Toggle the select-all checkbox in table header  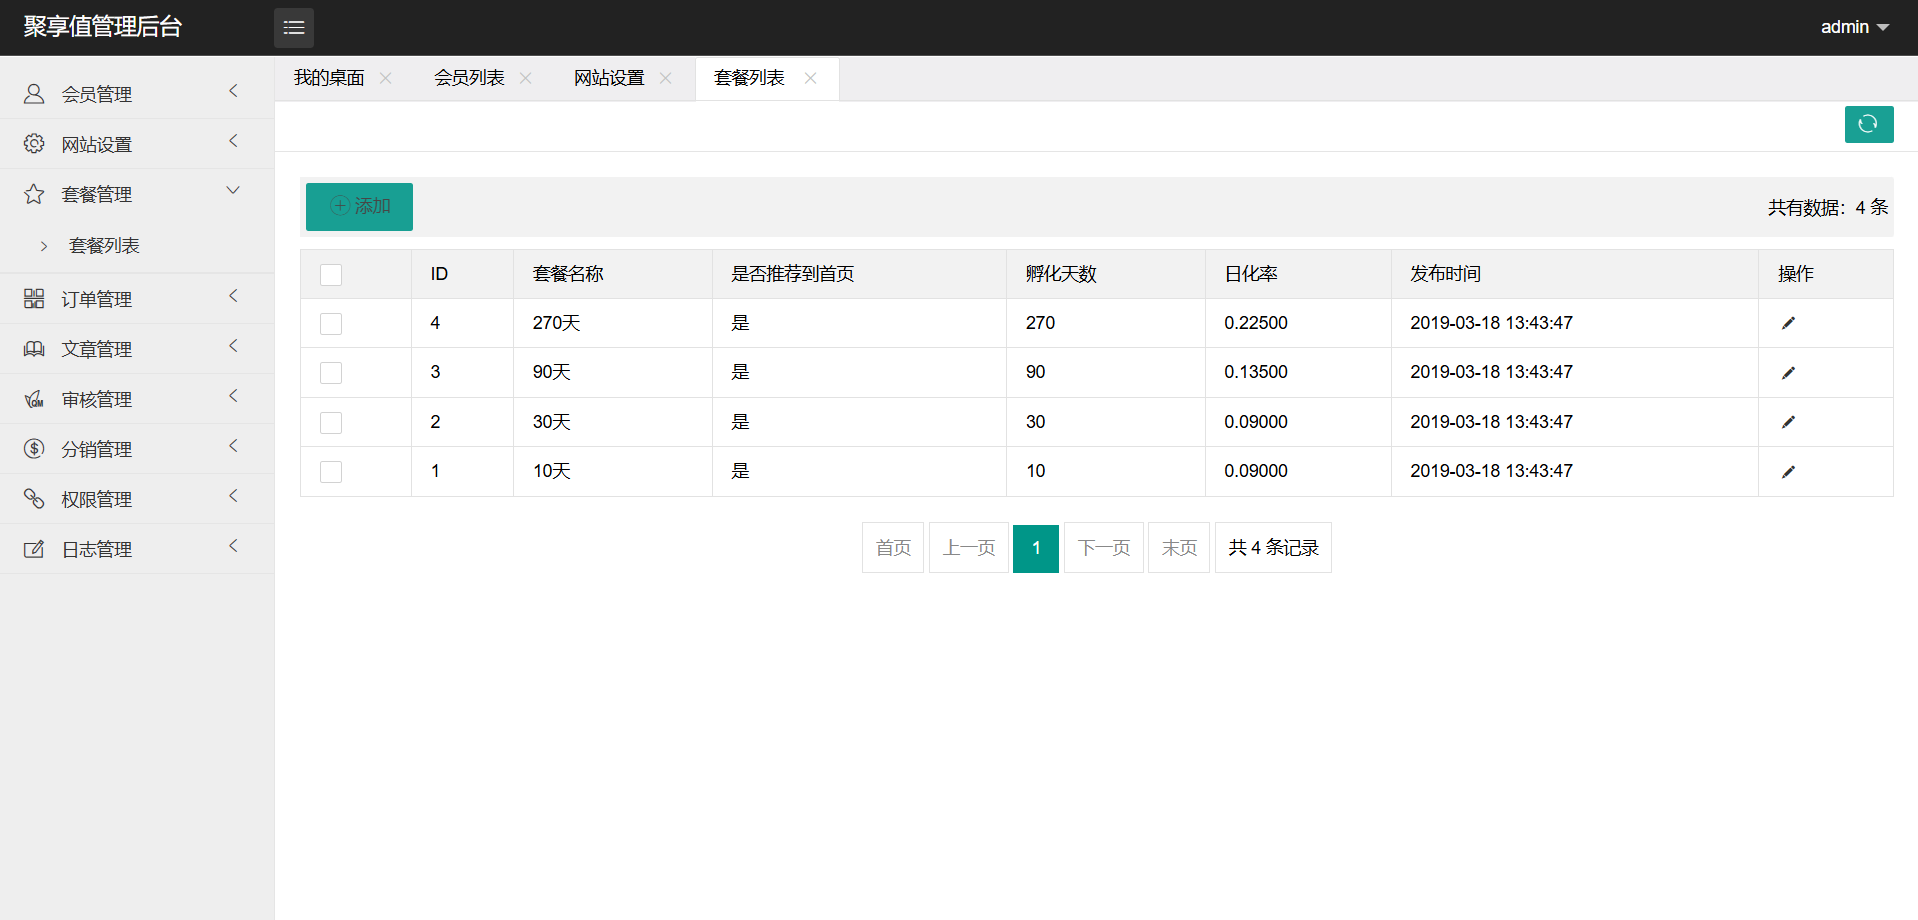[331, 275]
